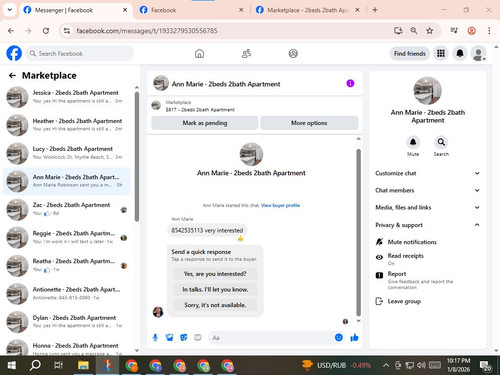500x375 pixels.
Task: Choose a GIF icon
Action: (x=198, y=338)
